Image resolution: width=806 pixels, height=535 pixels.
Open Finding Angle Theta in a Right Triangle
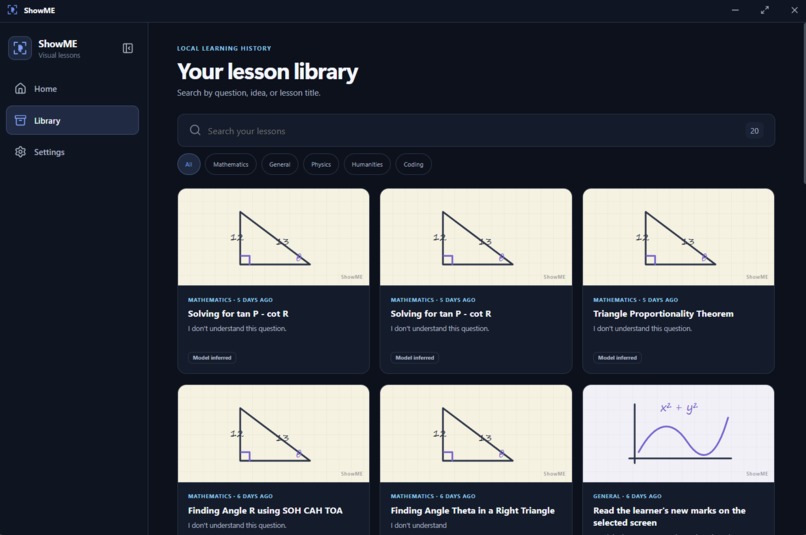tap(472, 510)
